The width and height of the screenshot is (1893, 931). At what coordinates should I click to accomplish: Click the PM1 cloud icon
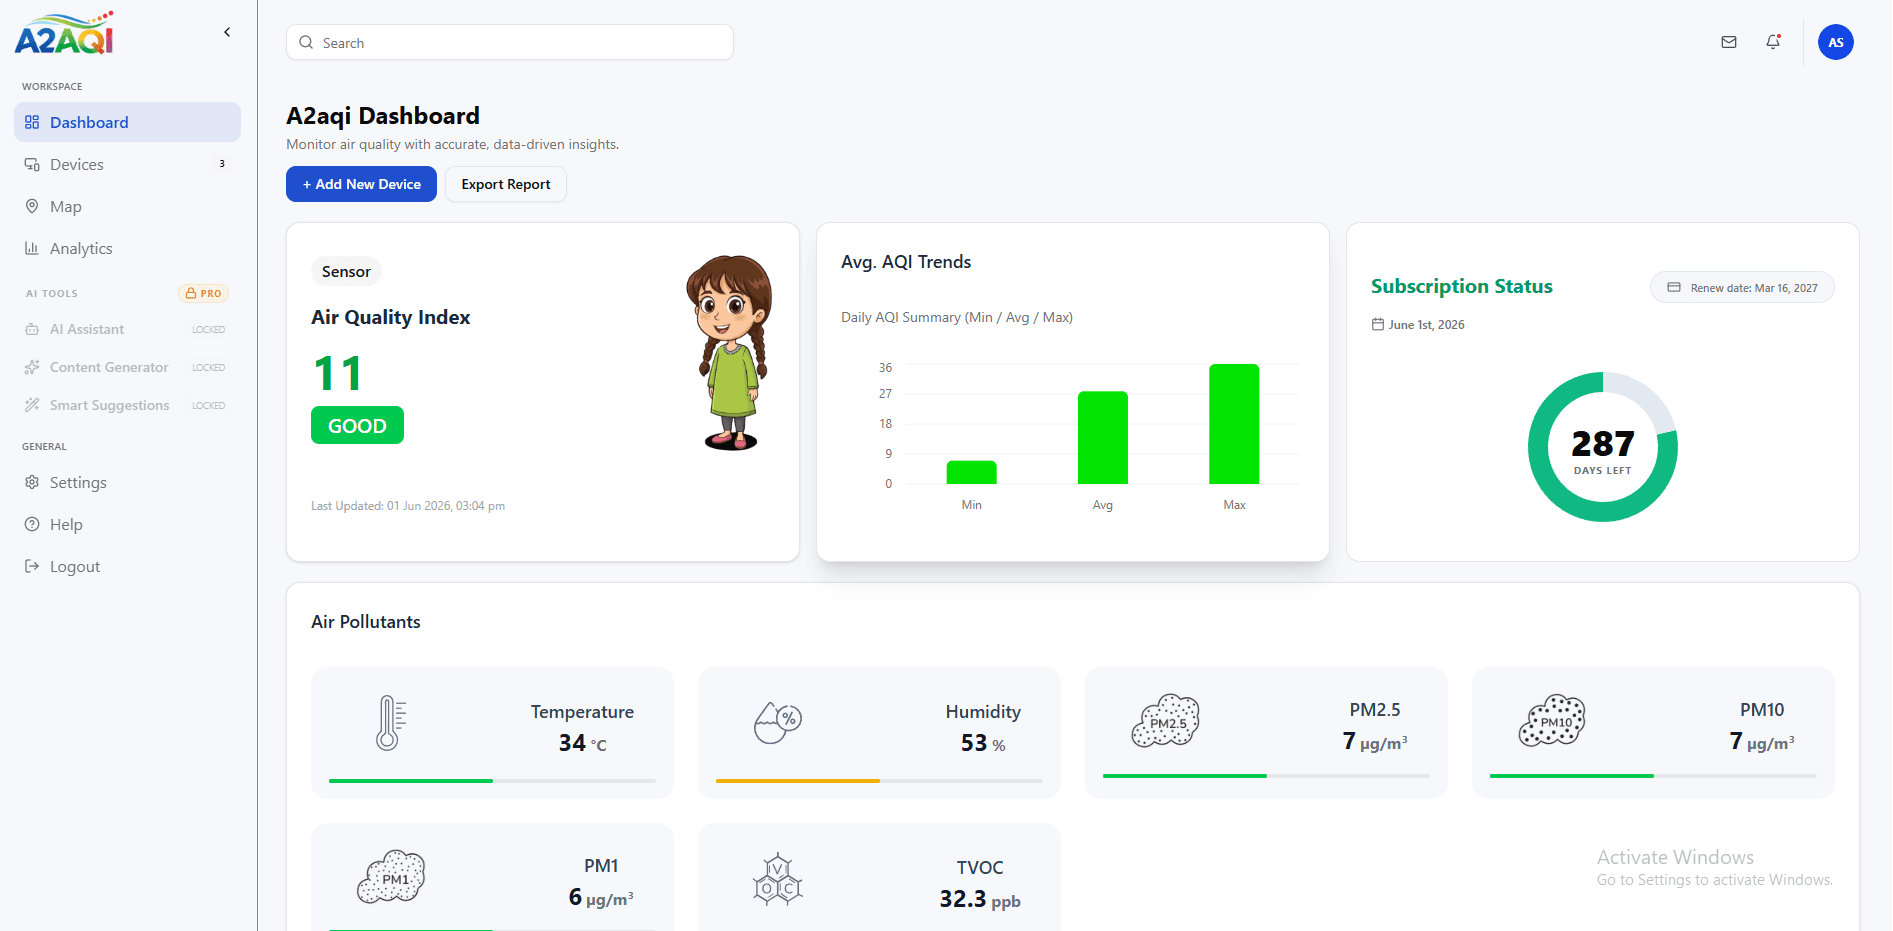[x=391, y=877]
